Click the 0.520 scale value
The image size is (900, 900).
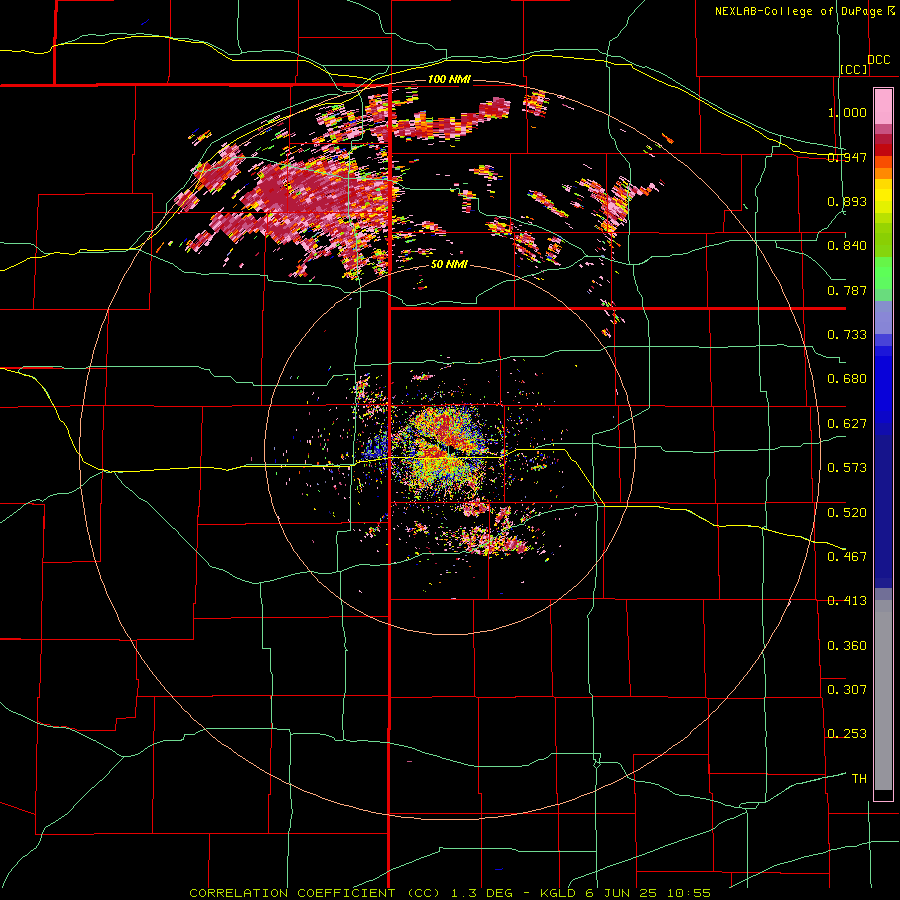pyautogui.click(x=847, y=513)
